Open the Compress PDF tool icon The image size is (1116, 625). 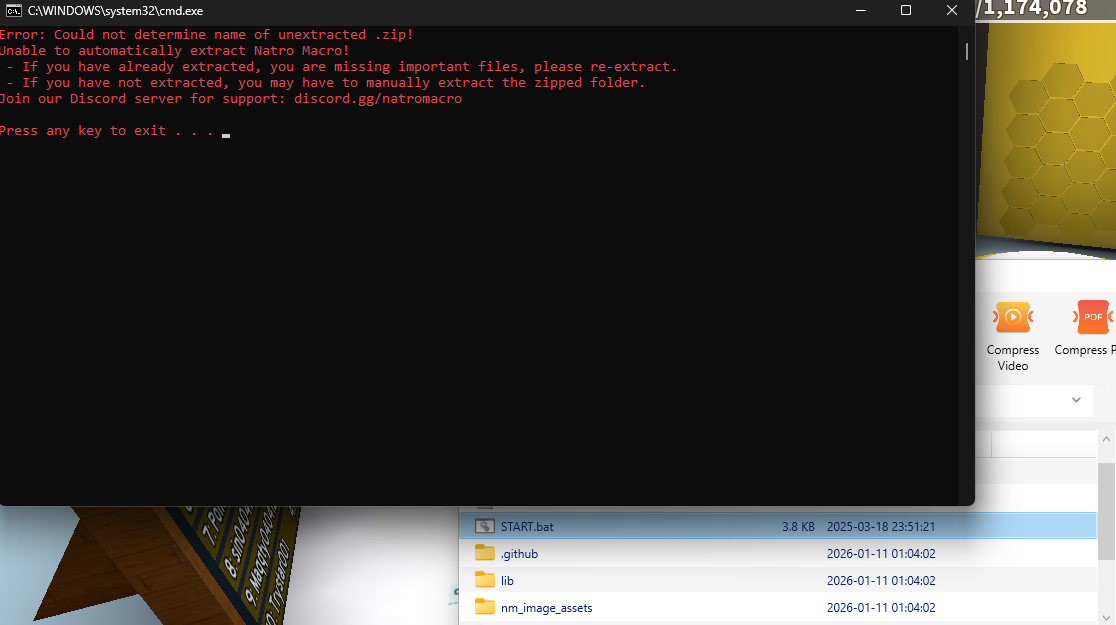[x=1093, y=317]
